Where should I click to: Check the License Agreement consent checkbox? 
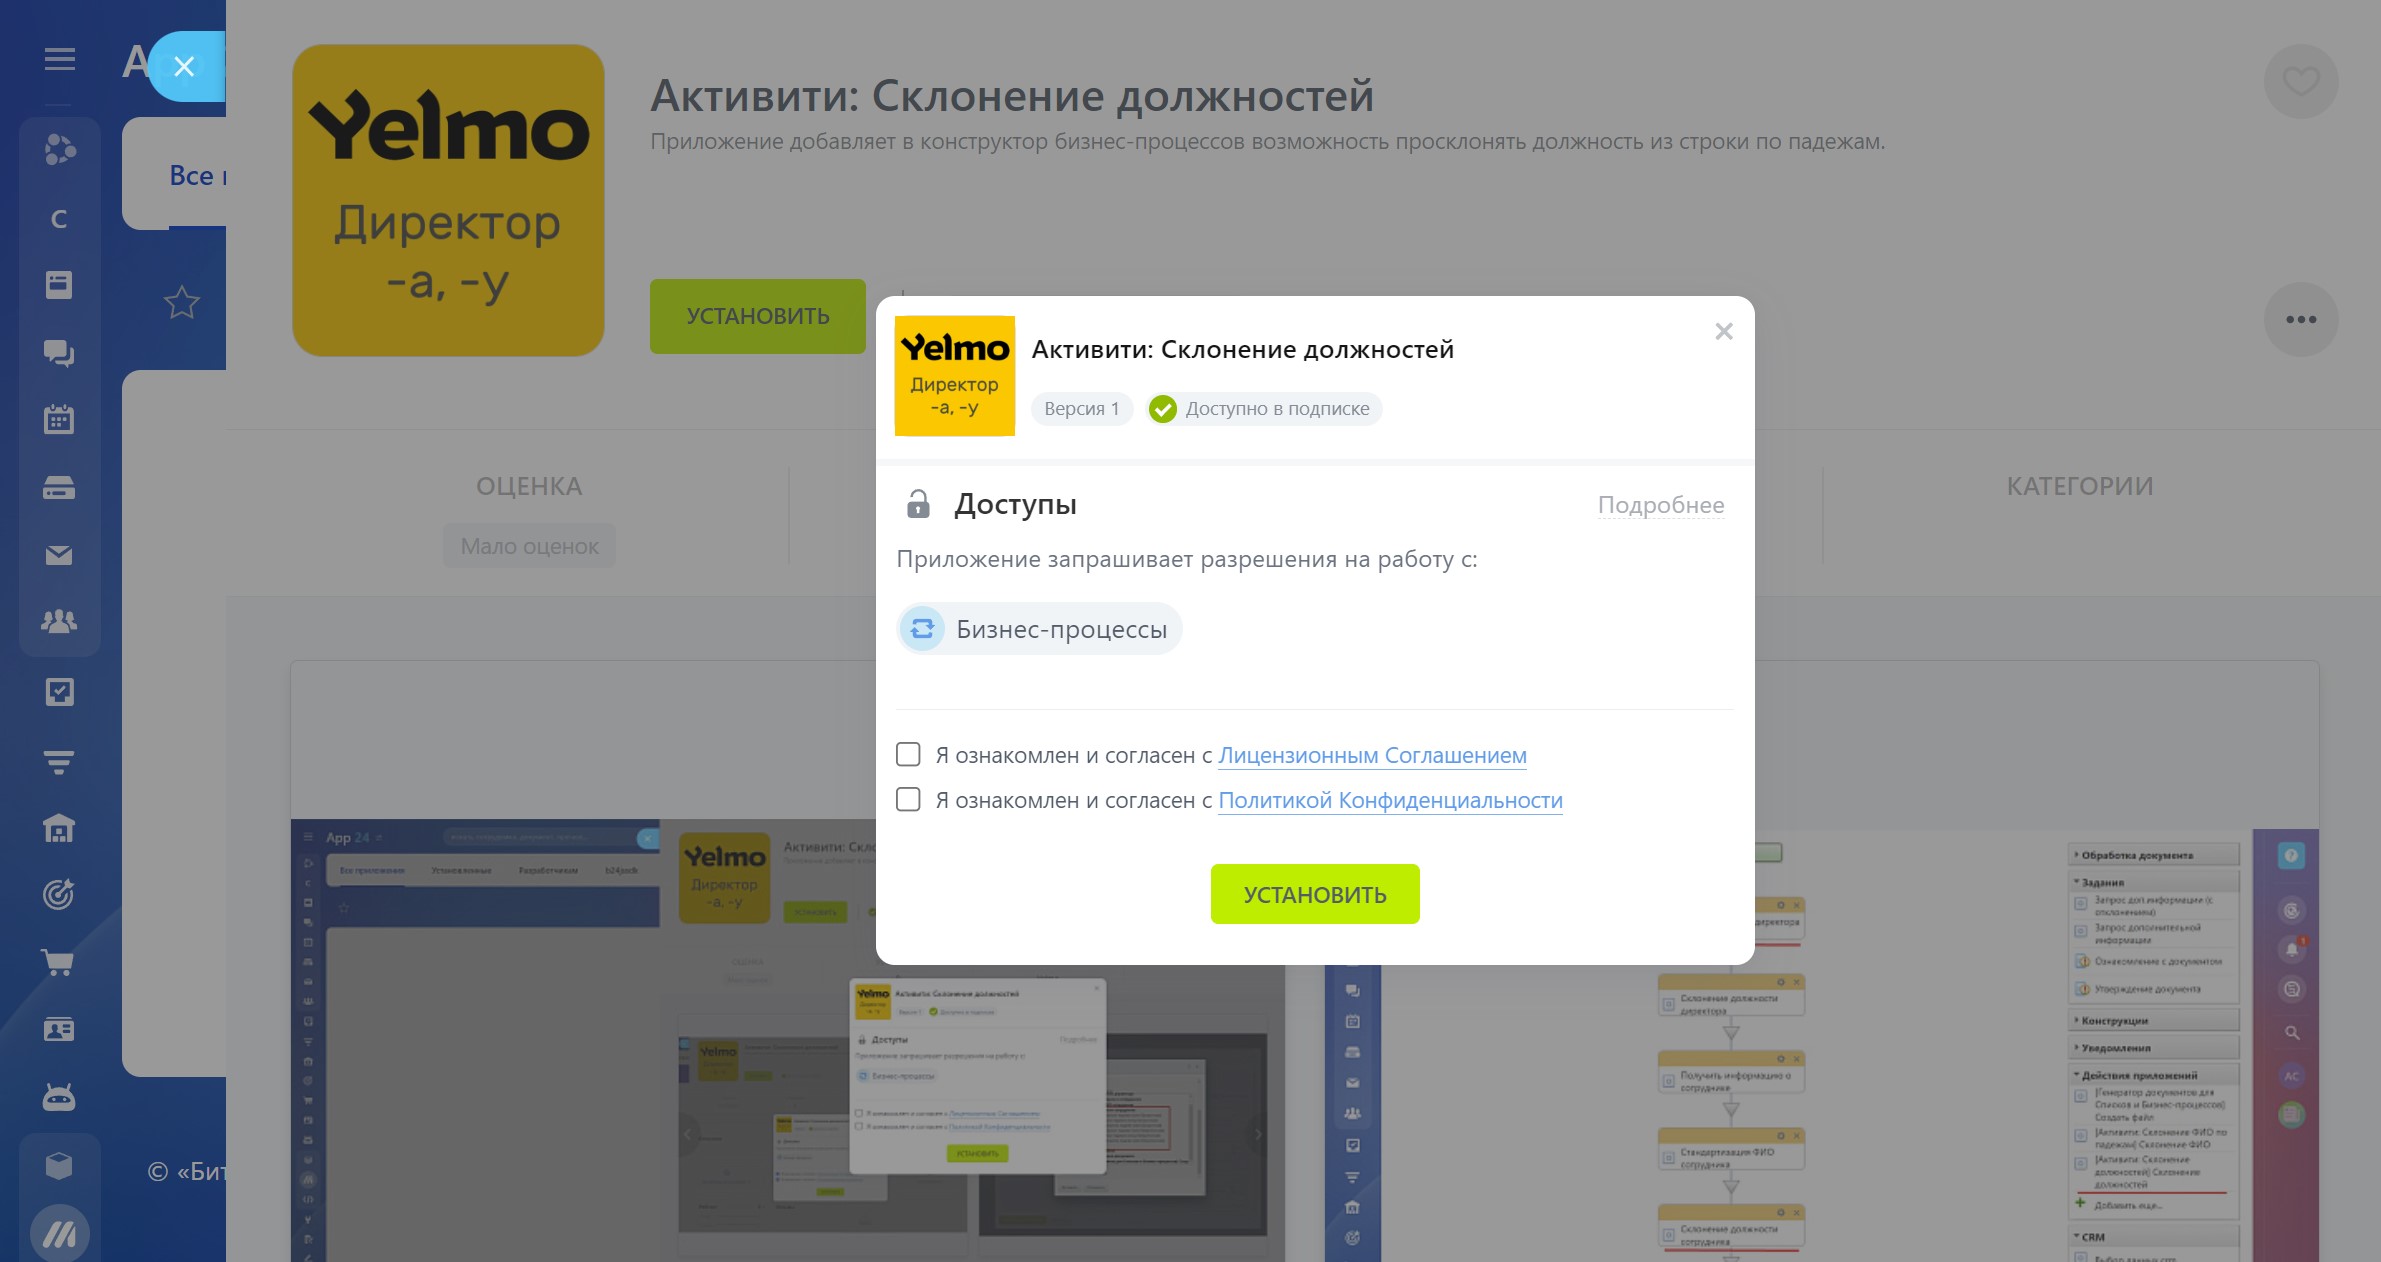[908, 754]
